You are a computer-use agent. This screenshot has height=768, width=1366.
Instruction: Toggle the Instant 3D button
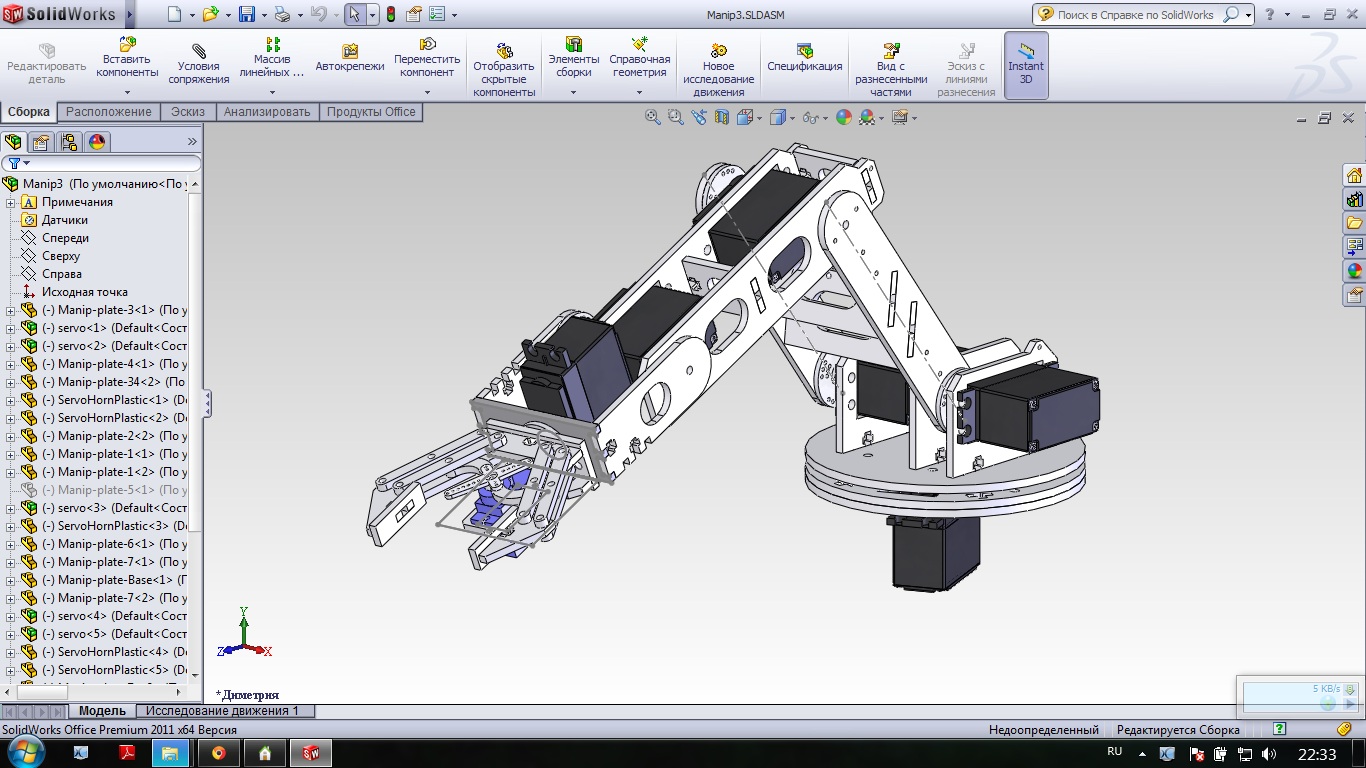tap(1026, 65)
